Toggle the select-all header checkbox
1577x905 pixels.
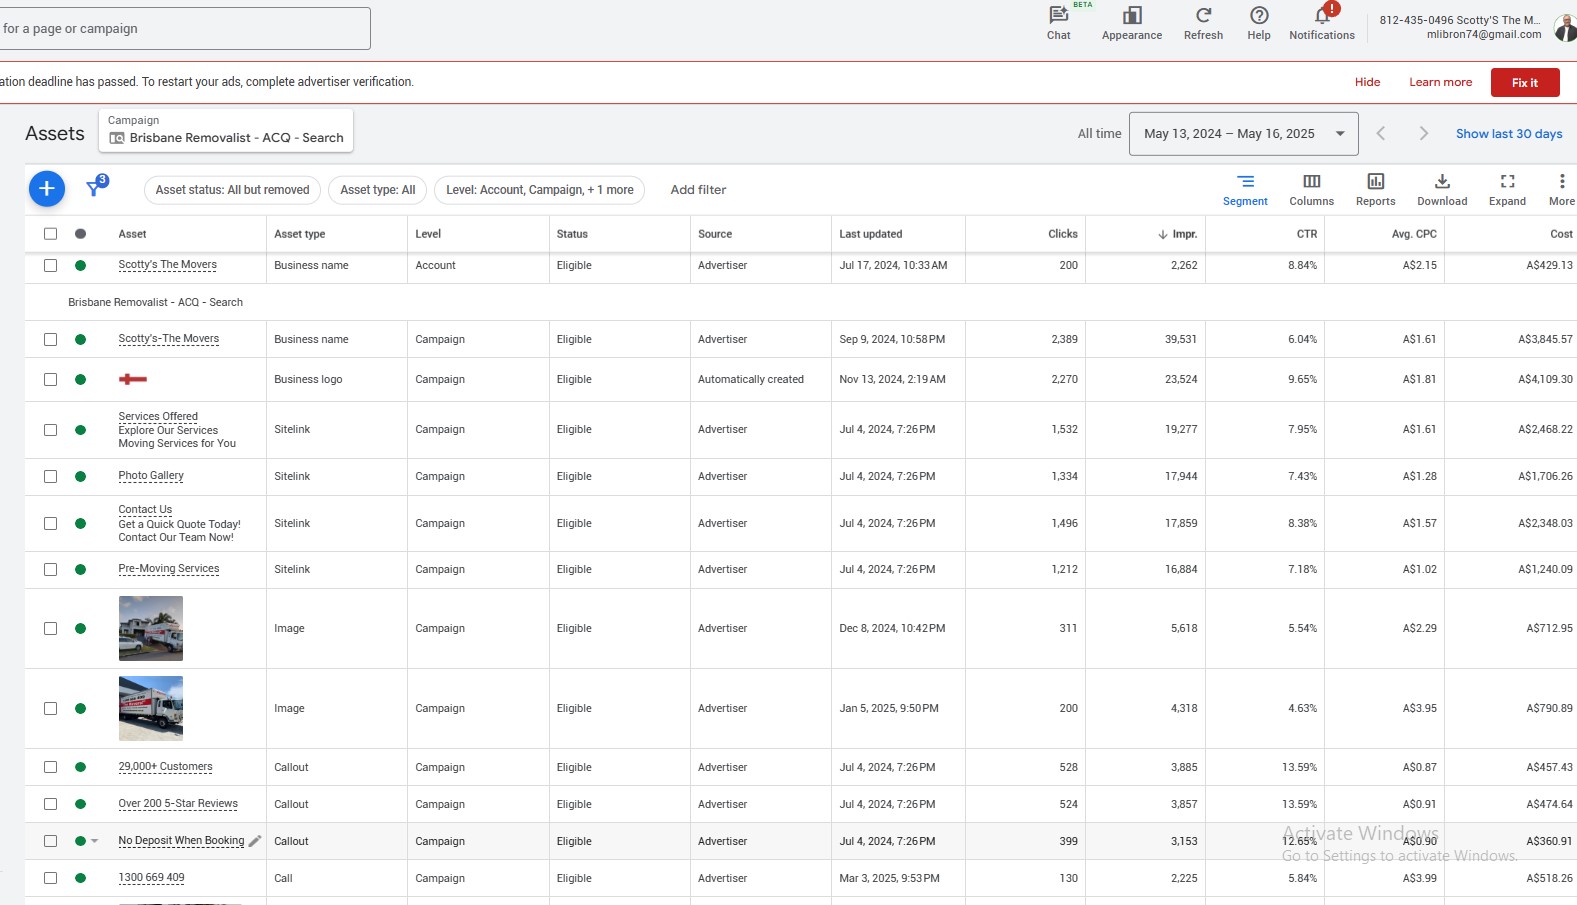pyautogui.click(x=51, y=234)
